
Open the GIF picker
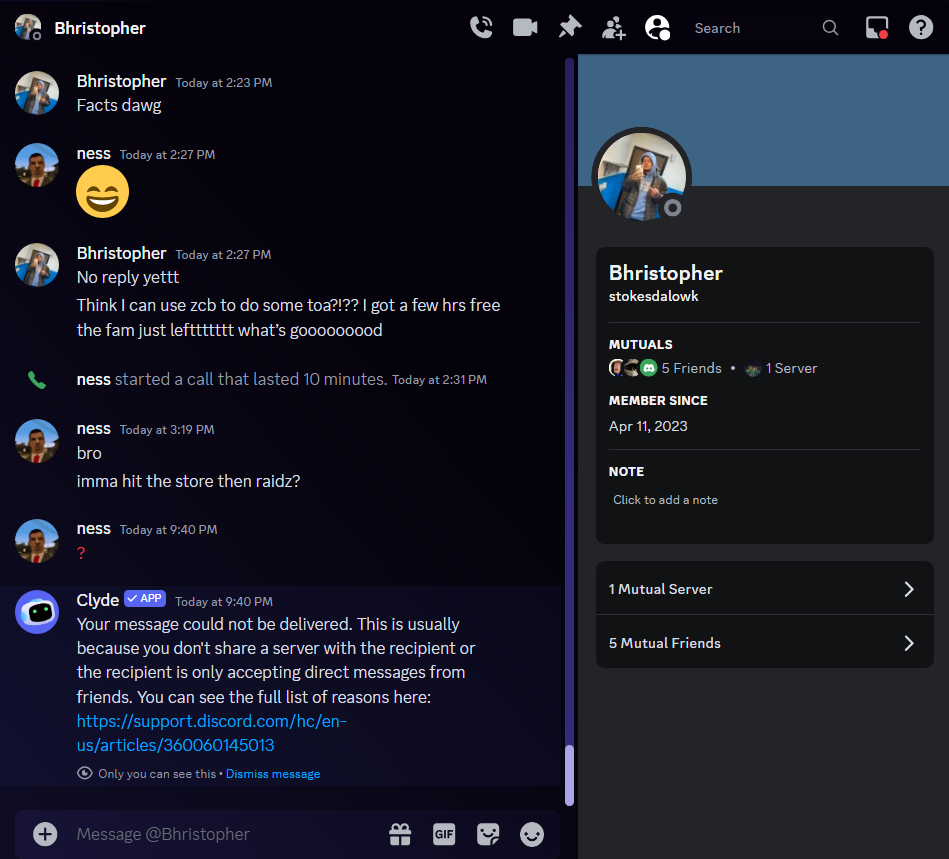tap(444, 834)
